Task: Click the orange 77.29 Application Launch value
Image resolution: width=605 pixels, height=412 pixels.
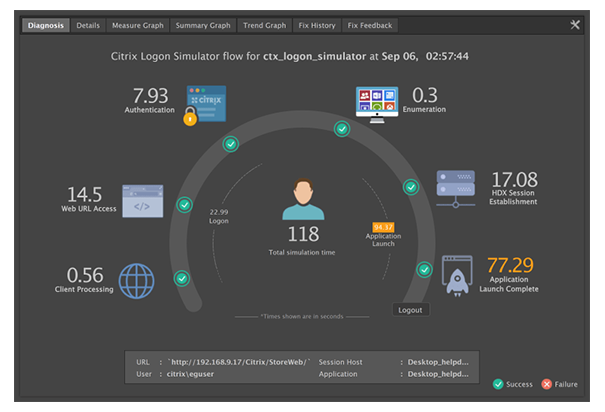Action: pos(510,265)
